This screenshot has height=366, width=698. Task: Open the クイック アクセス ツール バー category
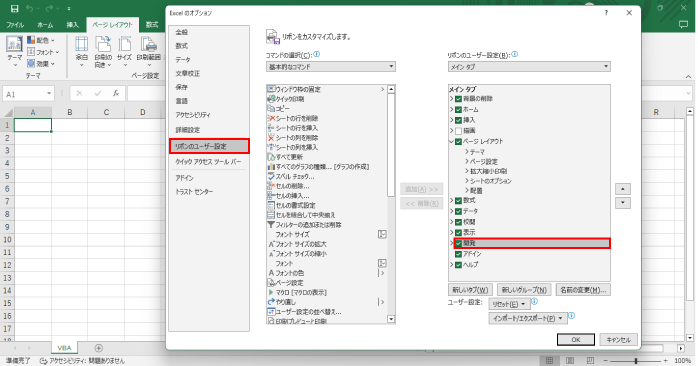coord(208,162)
